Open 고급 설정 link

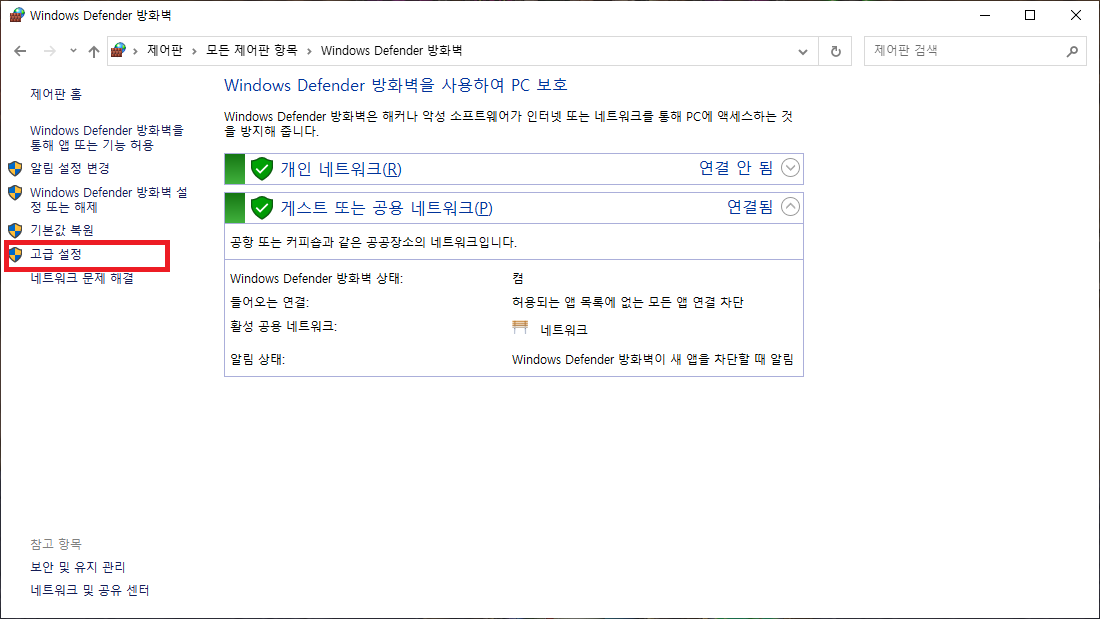(x=56, y=254)
